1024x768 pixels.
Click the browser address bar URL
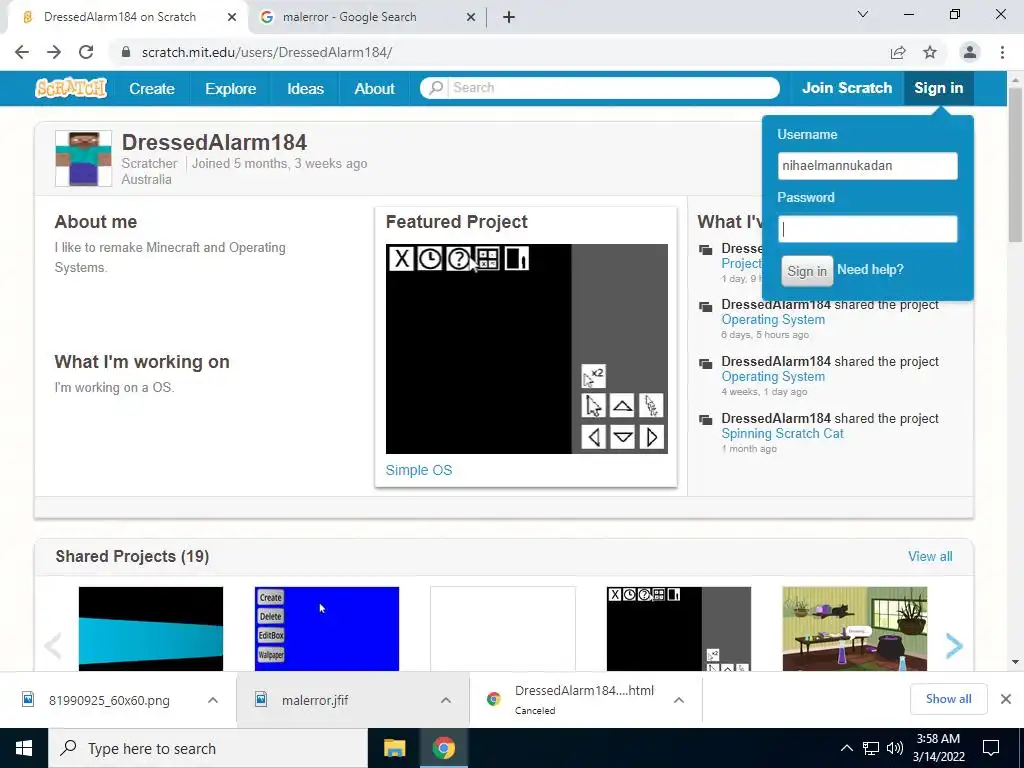[x=266, y=52]
